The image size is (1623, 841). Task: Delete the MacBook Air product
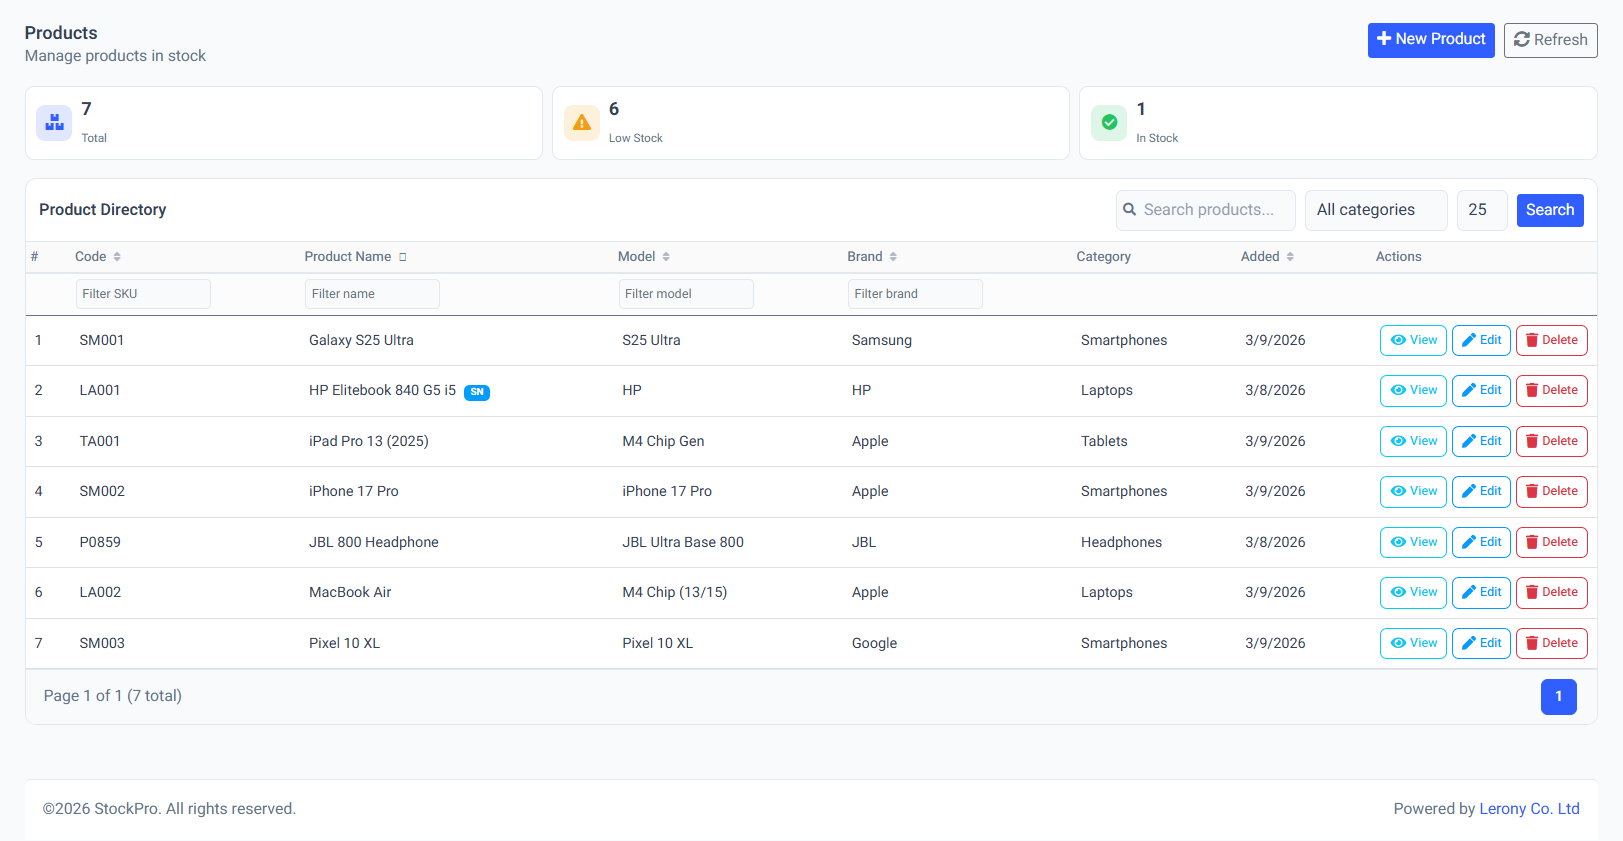(1551, 593)
